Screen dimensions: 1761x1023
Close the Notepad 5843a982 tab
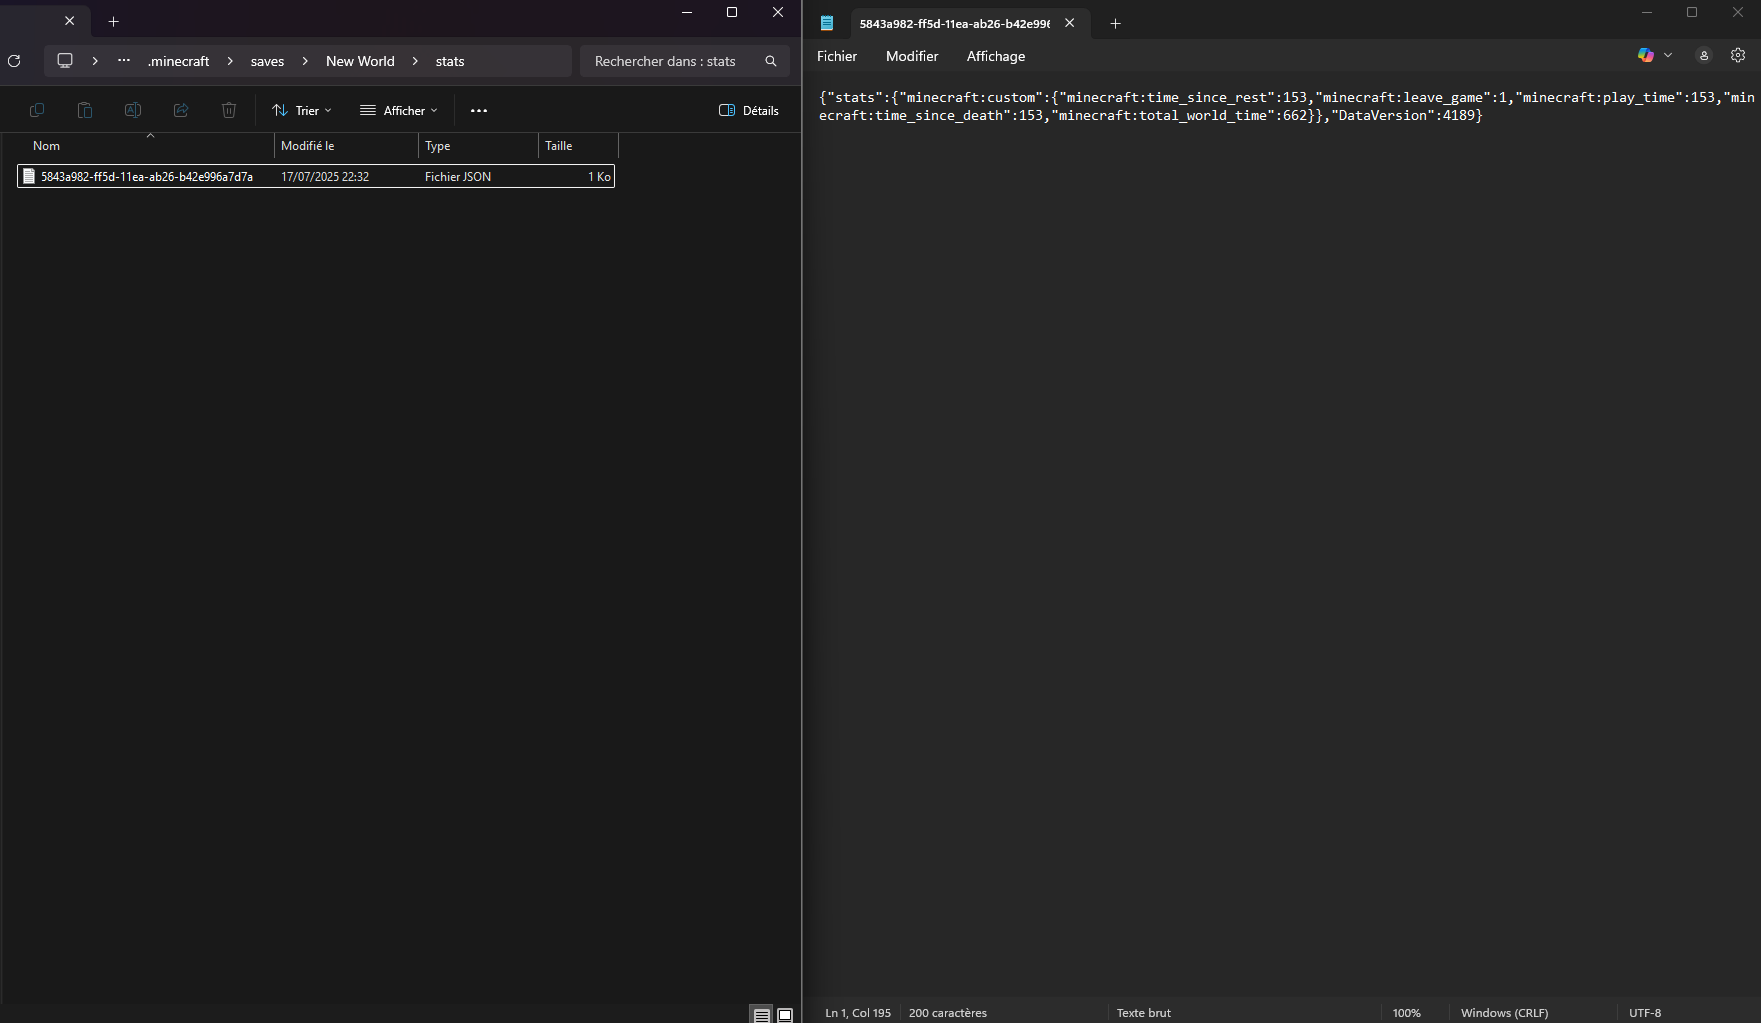(1069, 23)
